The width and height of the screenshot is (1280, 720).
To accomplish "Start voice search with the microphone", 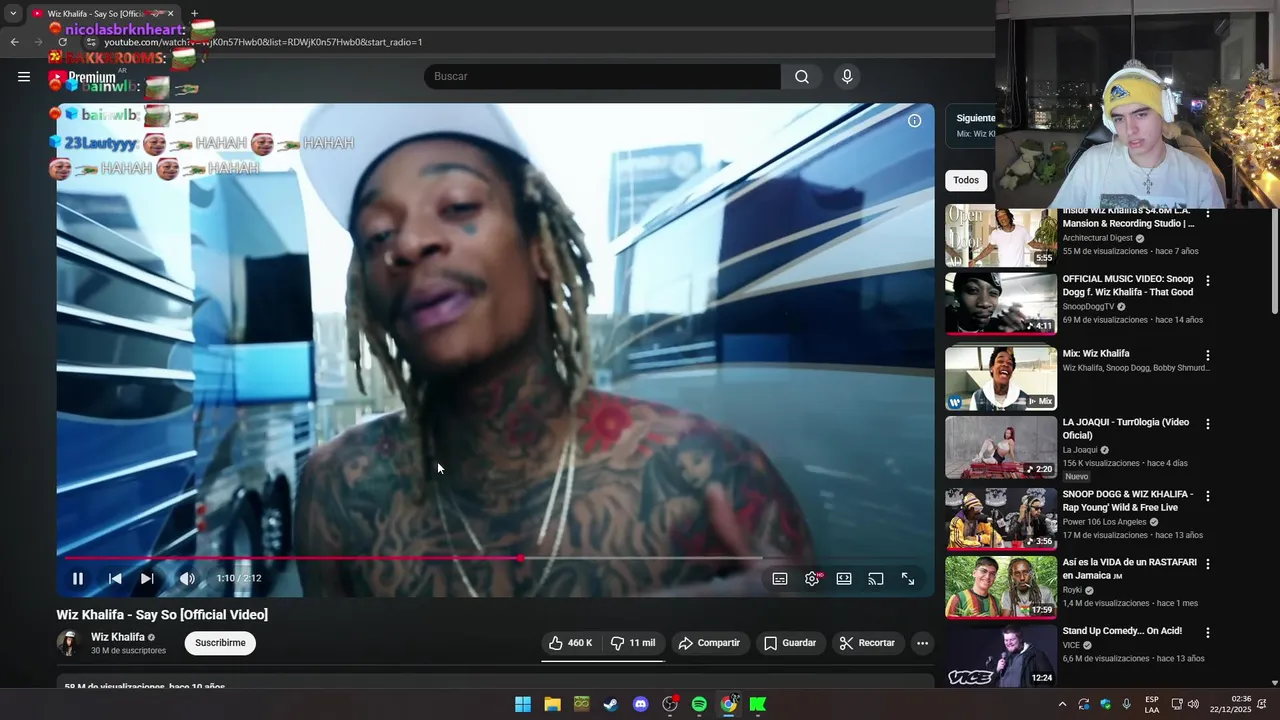I will (x=847, y=76).
